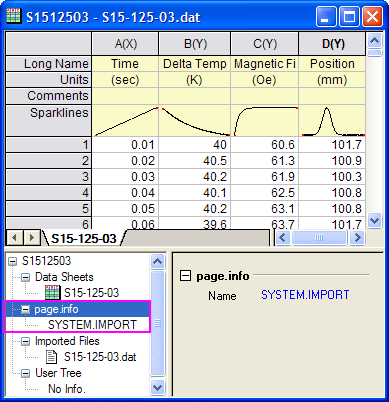The width and height of the screenshot is (389, 402).
Task: Select all via top-left corner header cell
Action: point(49,44)
